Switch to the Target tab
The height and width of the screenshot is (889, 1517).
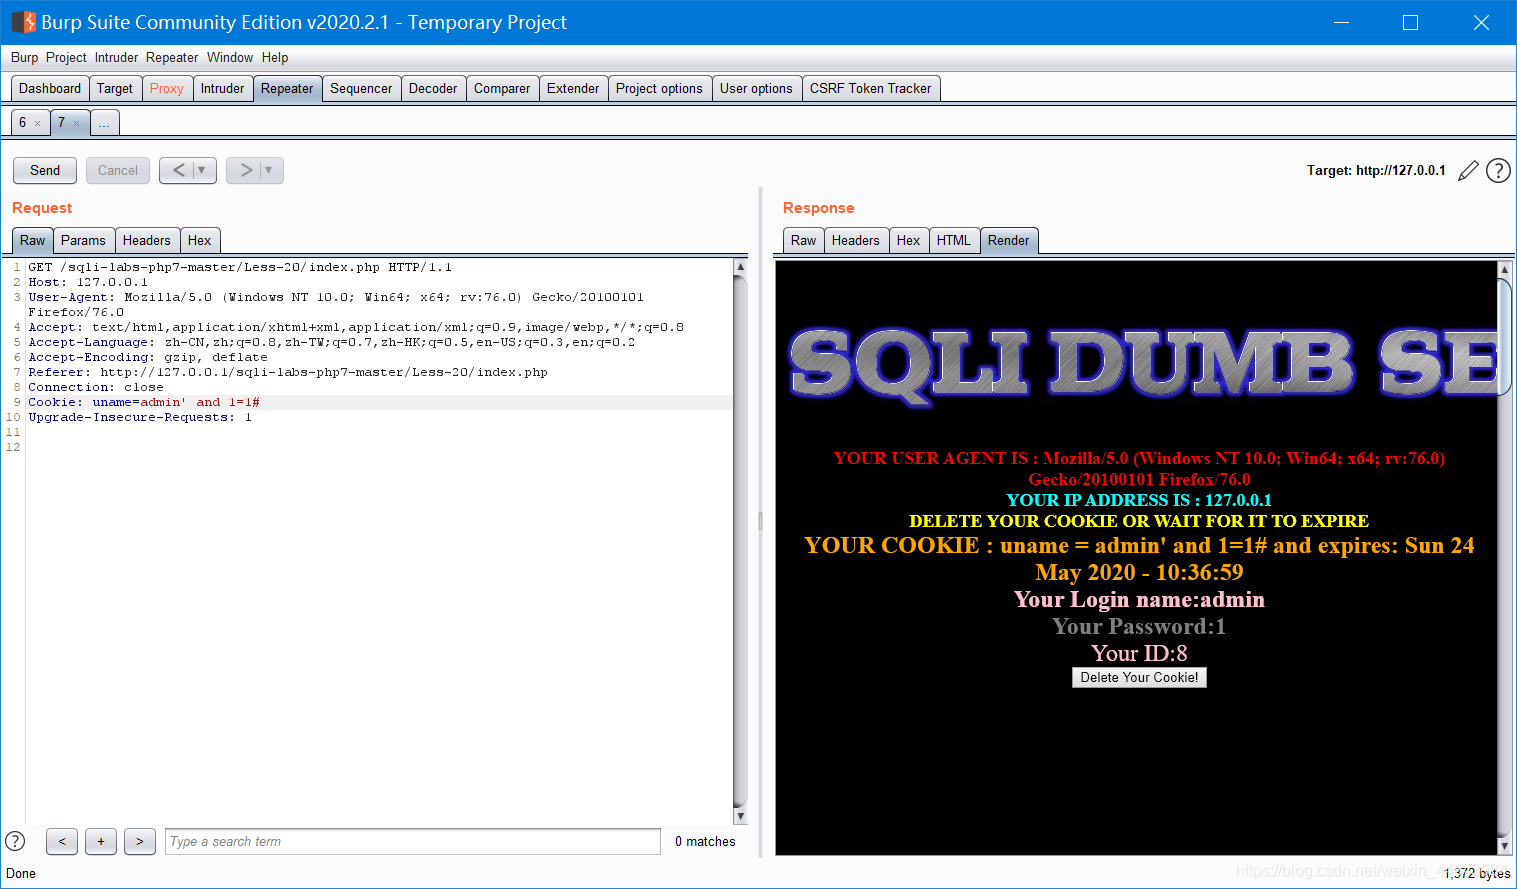115,88
